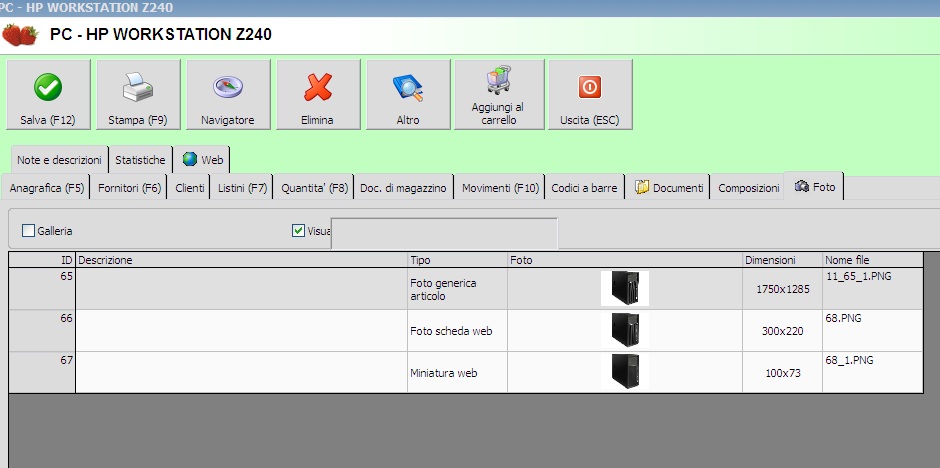Open the Altro magnifier book button
The height and width of the screenshot is (468, 940).
point(408,94)
